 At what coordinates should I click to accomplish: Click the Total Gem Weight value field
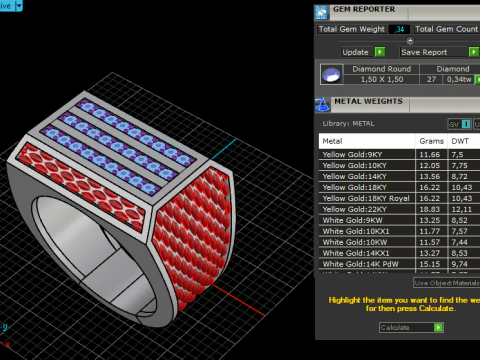click(x=399, y=29)
